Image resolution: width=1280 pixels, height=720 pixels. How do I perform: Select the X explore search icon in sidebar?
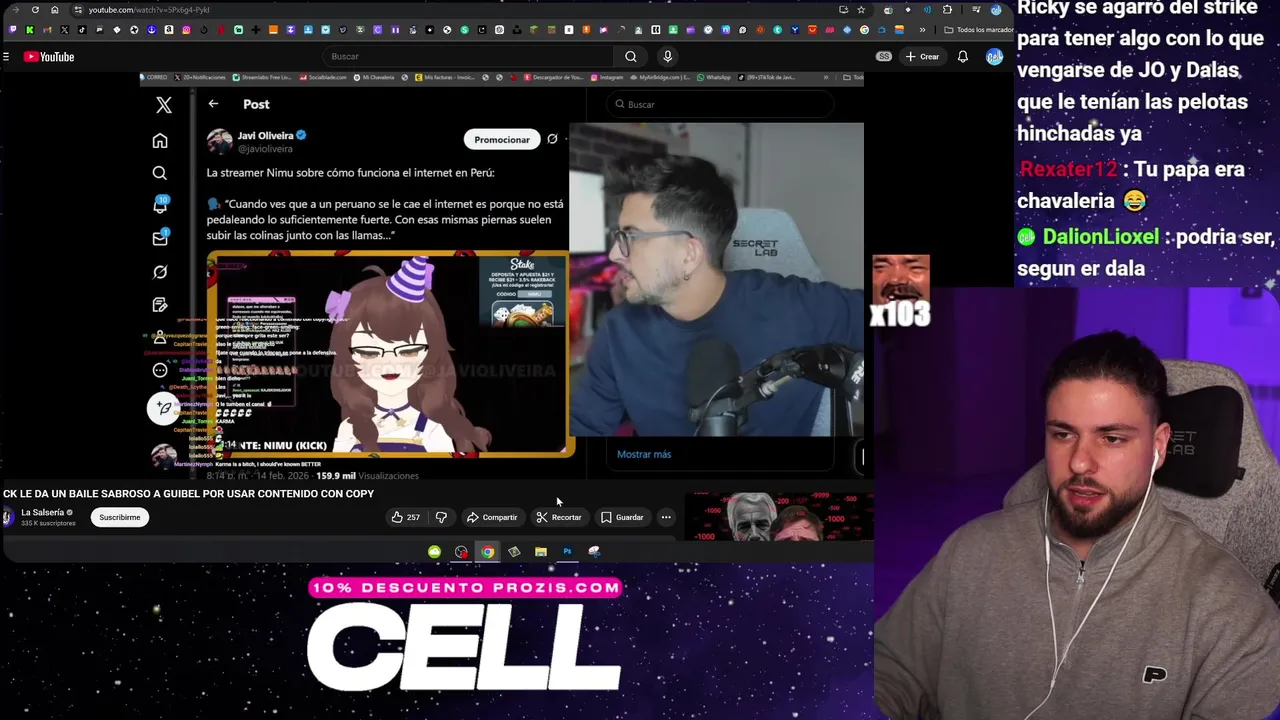coord(160,174)
